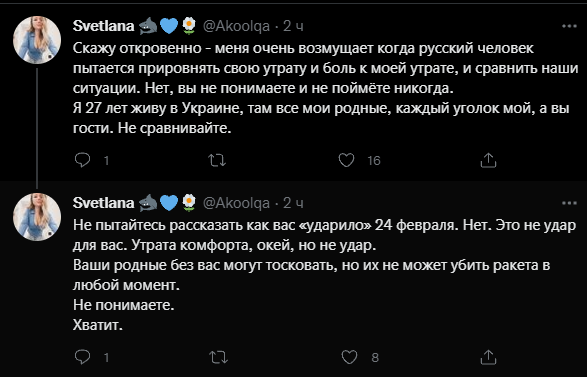Share the first tweet
The height and width of the screenshot is (377, 587).
488,160
